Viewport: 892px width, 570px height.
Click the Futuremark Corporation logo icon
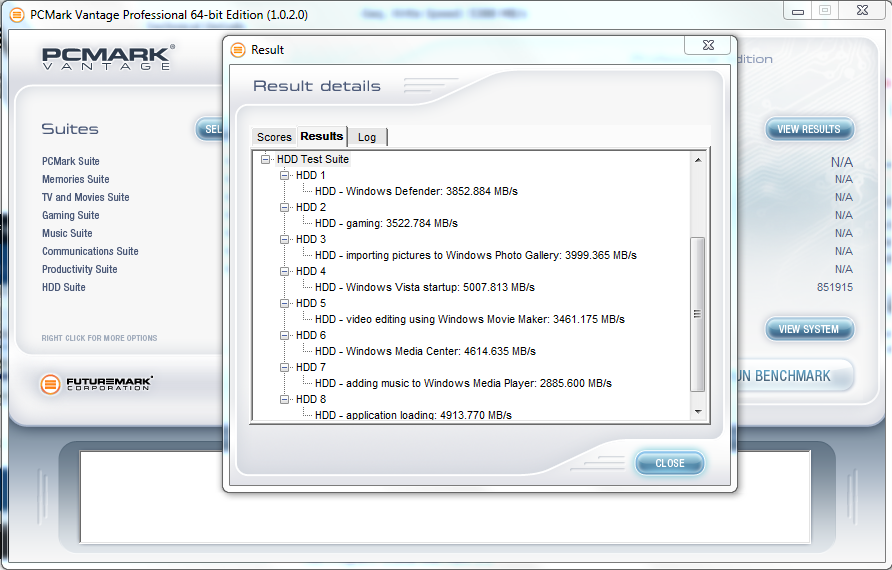(x=50, y=385)
